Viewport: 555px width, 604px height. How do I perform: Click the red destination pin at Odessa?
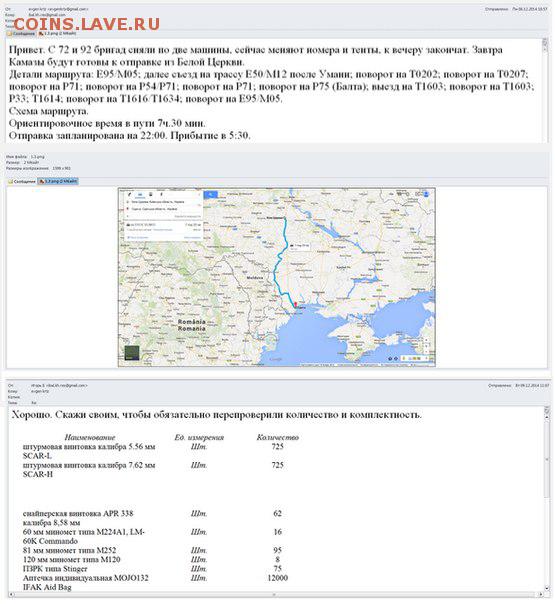click(x=295, y=305)
